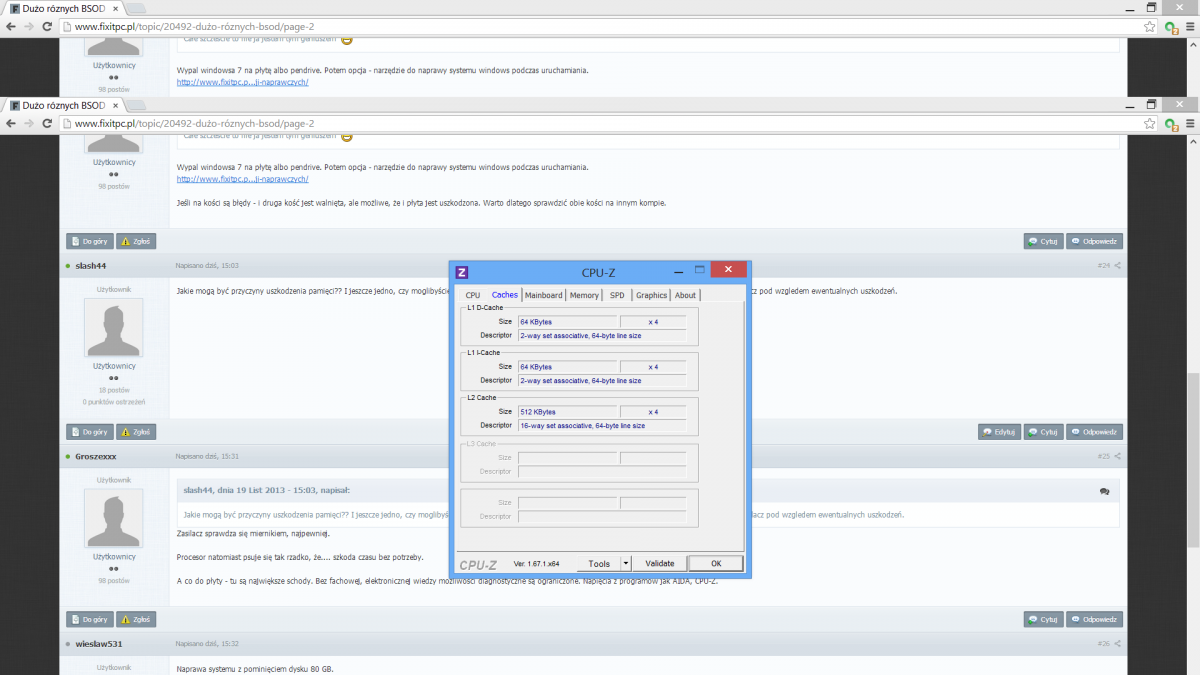Click the green extension icon in the front browser window

(x=1171, y=124)
